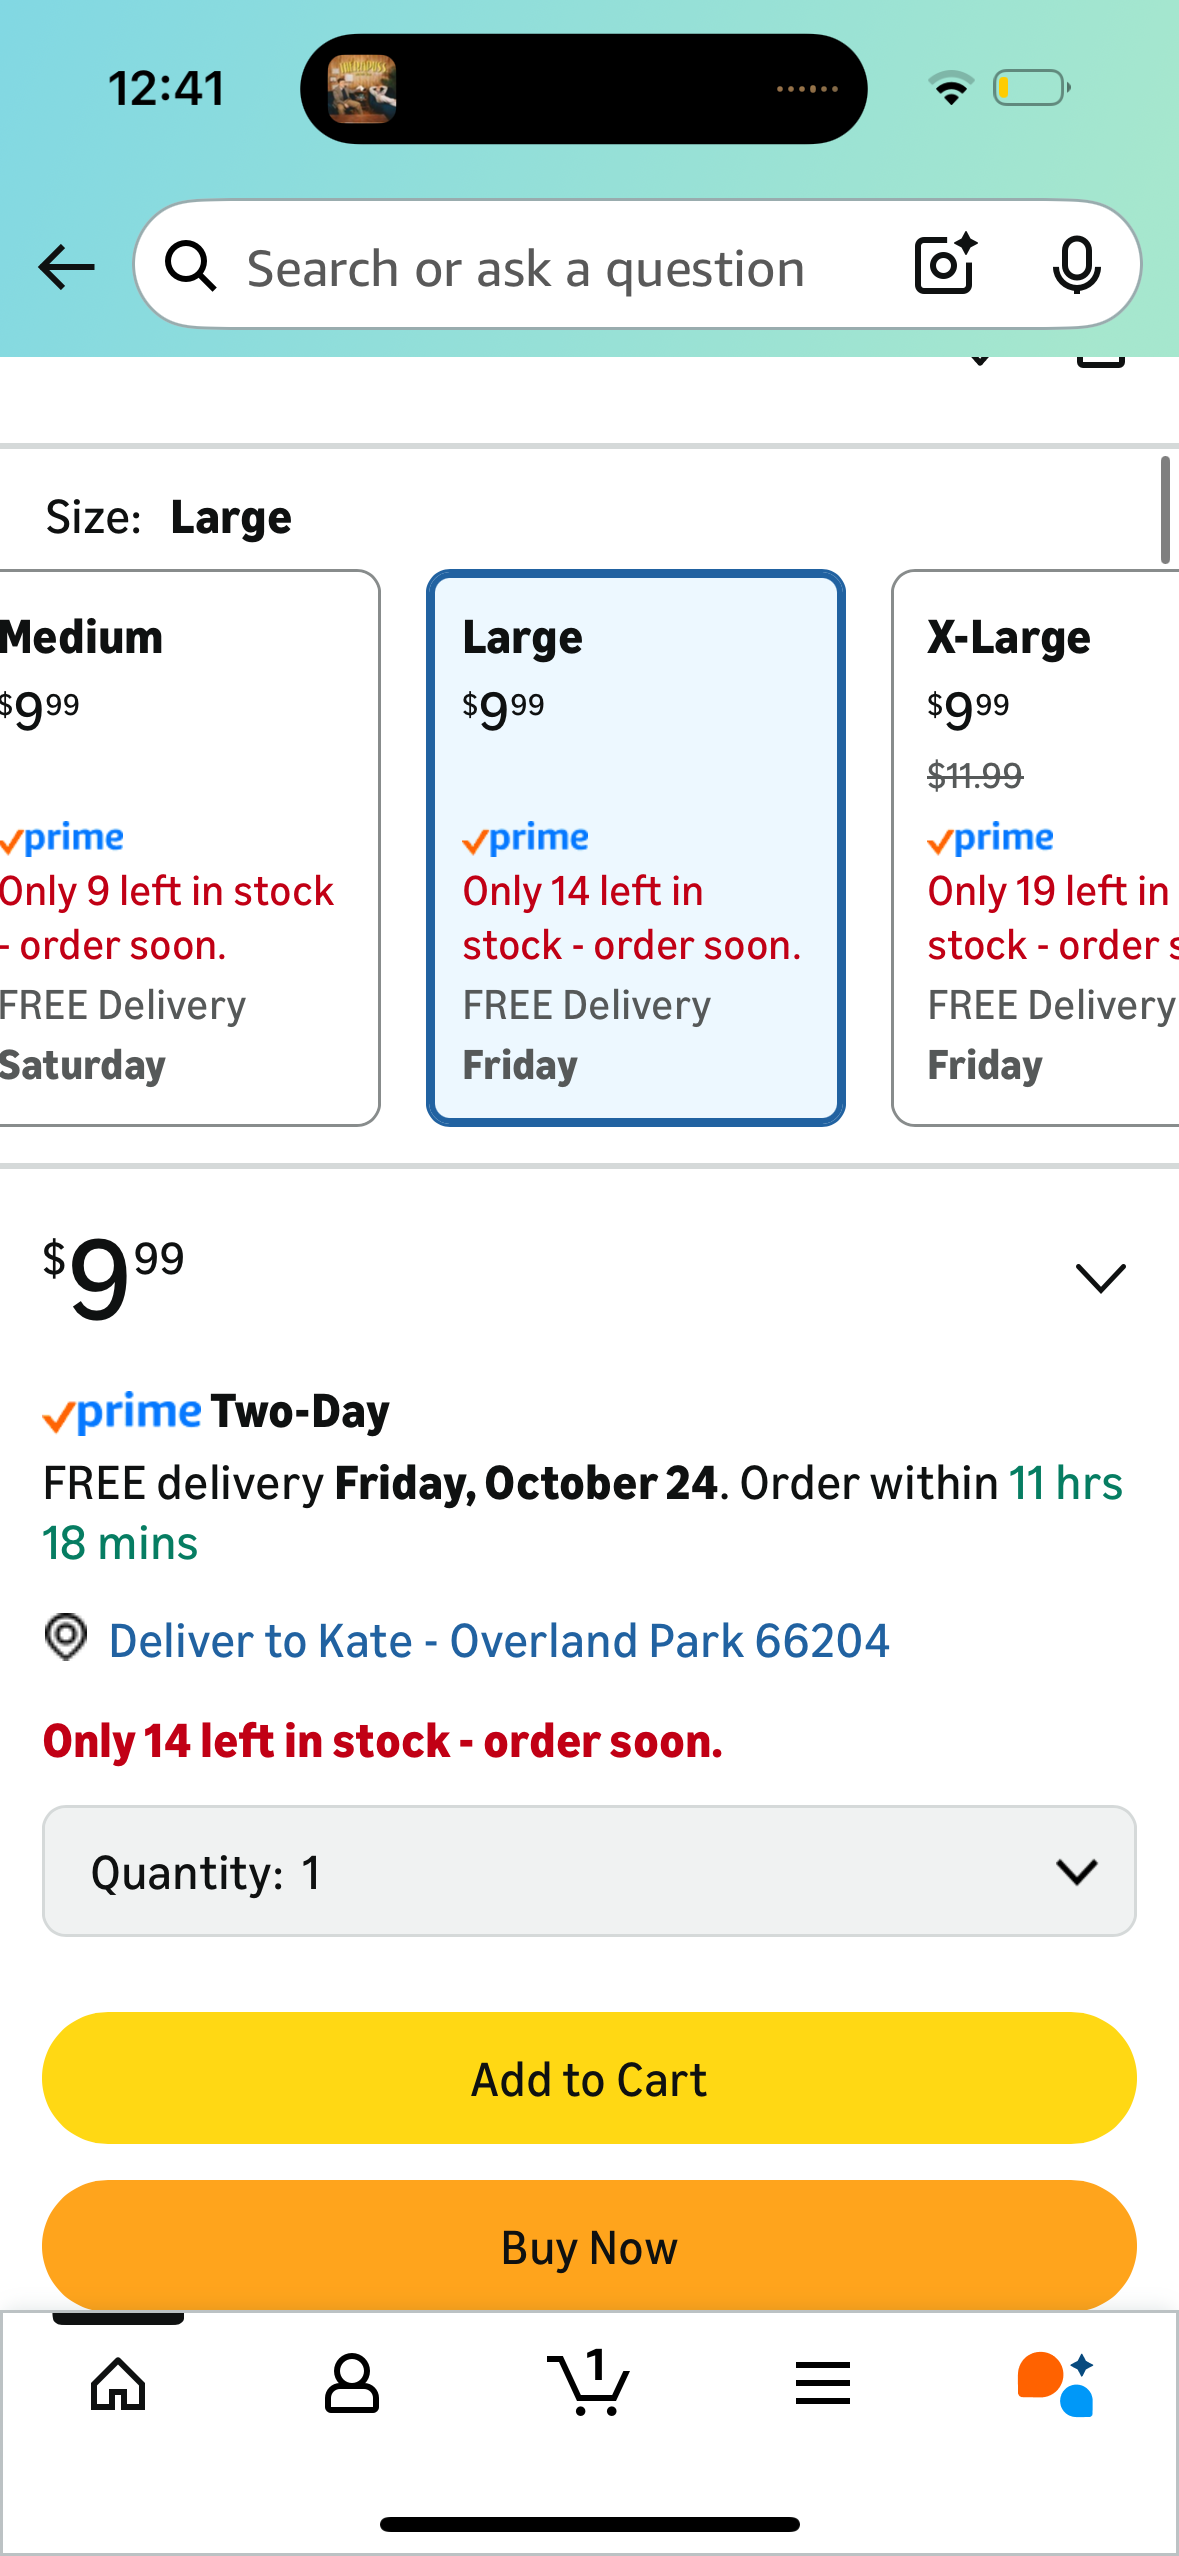The width and height of the screenshot is (1179, 2556).
Task: Go to Home tab in bottom bar
Action: point(118,2384)
